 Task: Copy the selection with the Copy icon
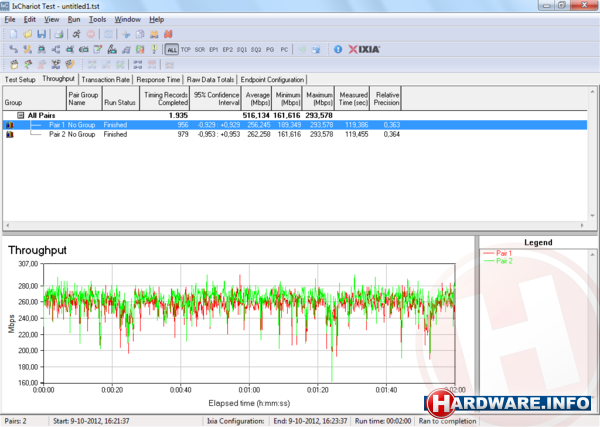pyautogui.click(x=140, y=34)
